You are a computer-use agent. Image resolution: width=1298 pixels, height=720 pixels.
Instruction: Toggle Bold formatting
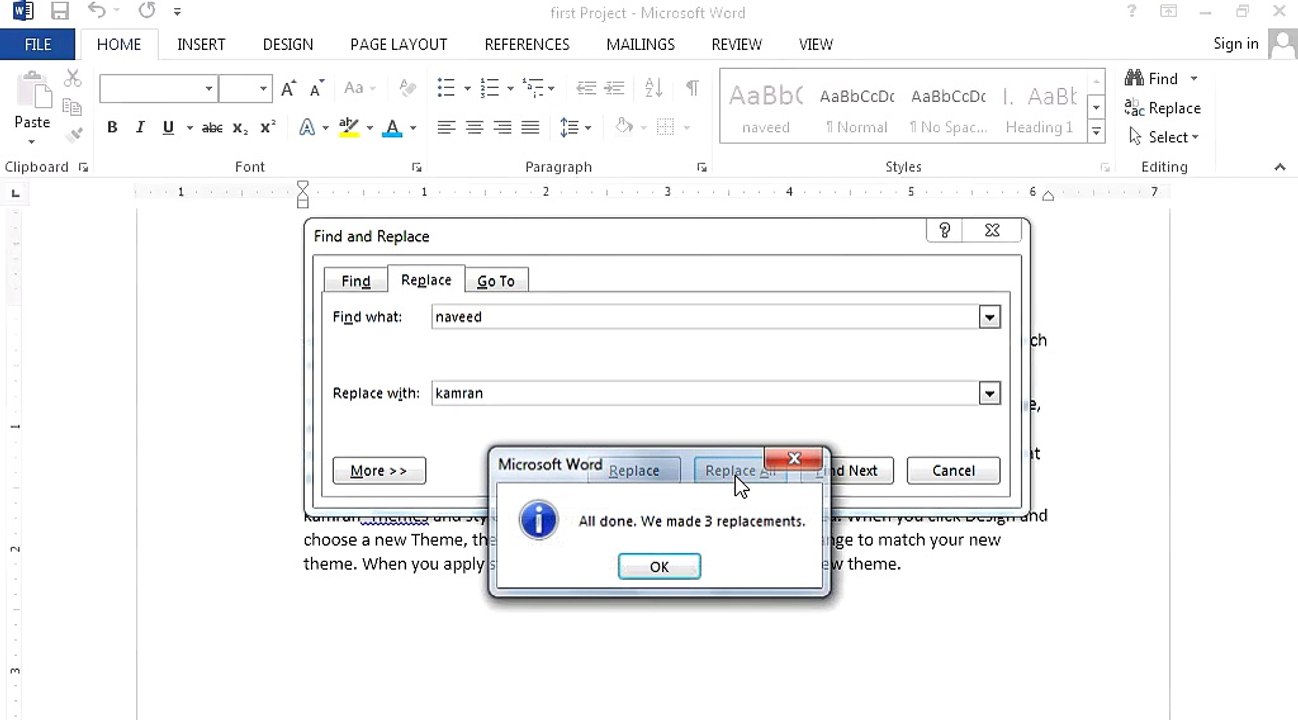click(x=112, y=127)
